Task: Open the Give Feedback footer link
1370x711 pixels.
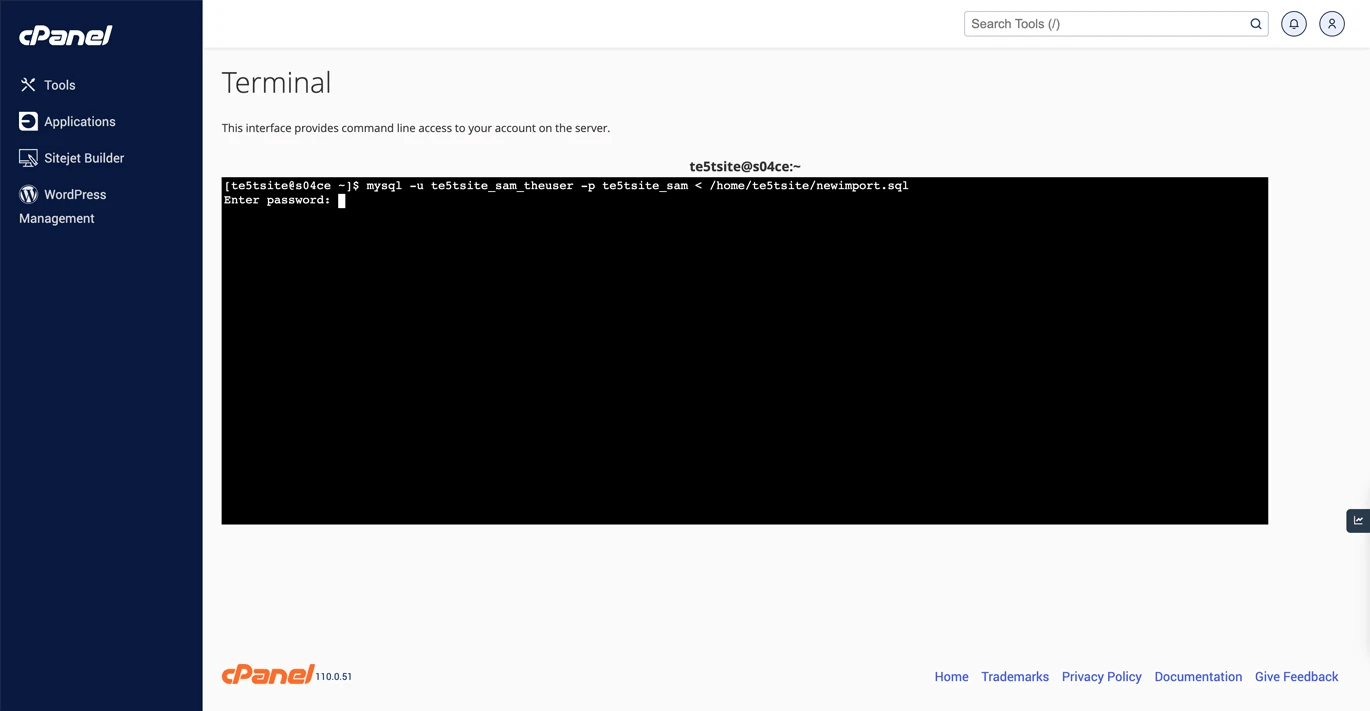Action: (1296, 677)
